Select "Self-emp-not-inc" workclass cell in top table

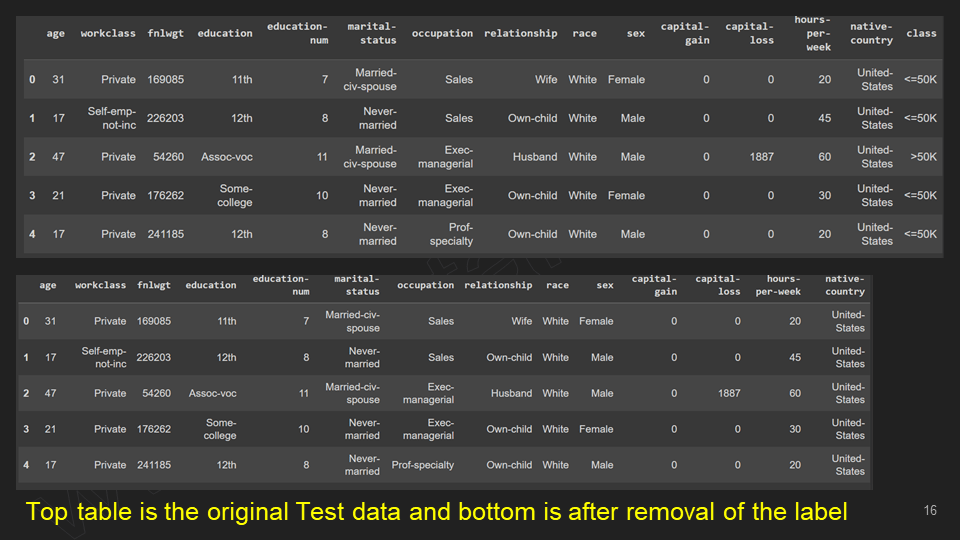pyautogui.click(x=115, y=118)
